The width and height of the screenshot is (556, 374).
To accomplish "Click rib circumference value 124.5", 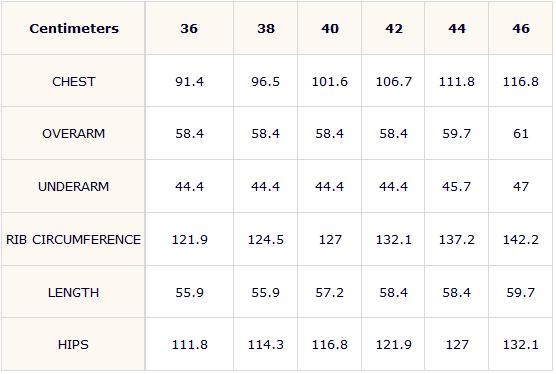I will point(266,240).
